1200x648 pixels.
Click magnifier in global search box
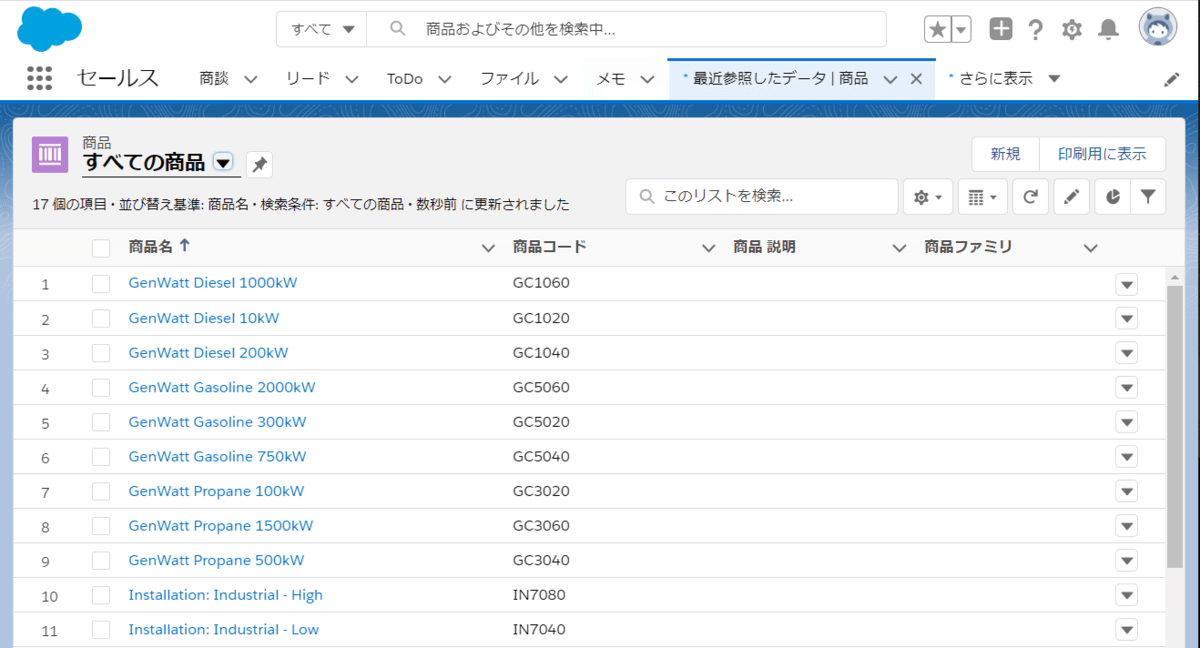tap(398, 29)
